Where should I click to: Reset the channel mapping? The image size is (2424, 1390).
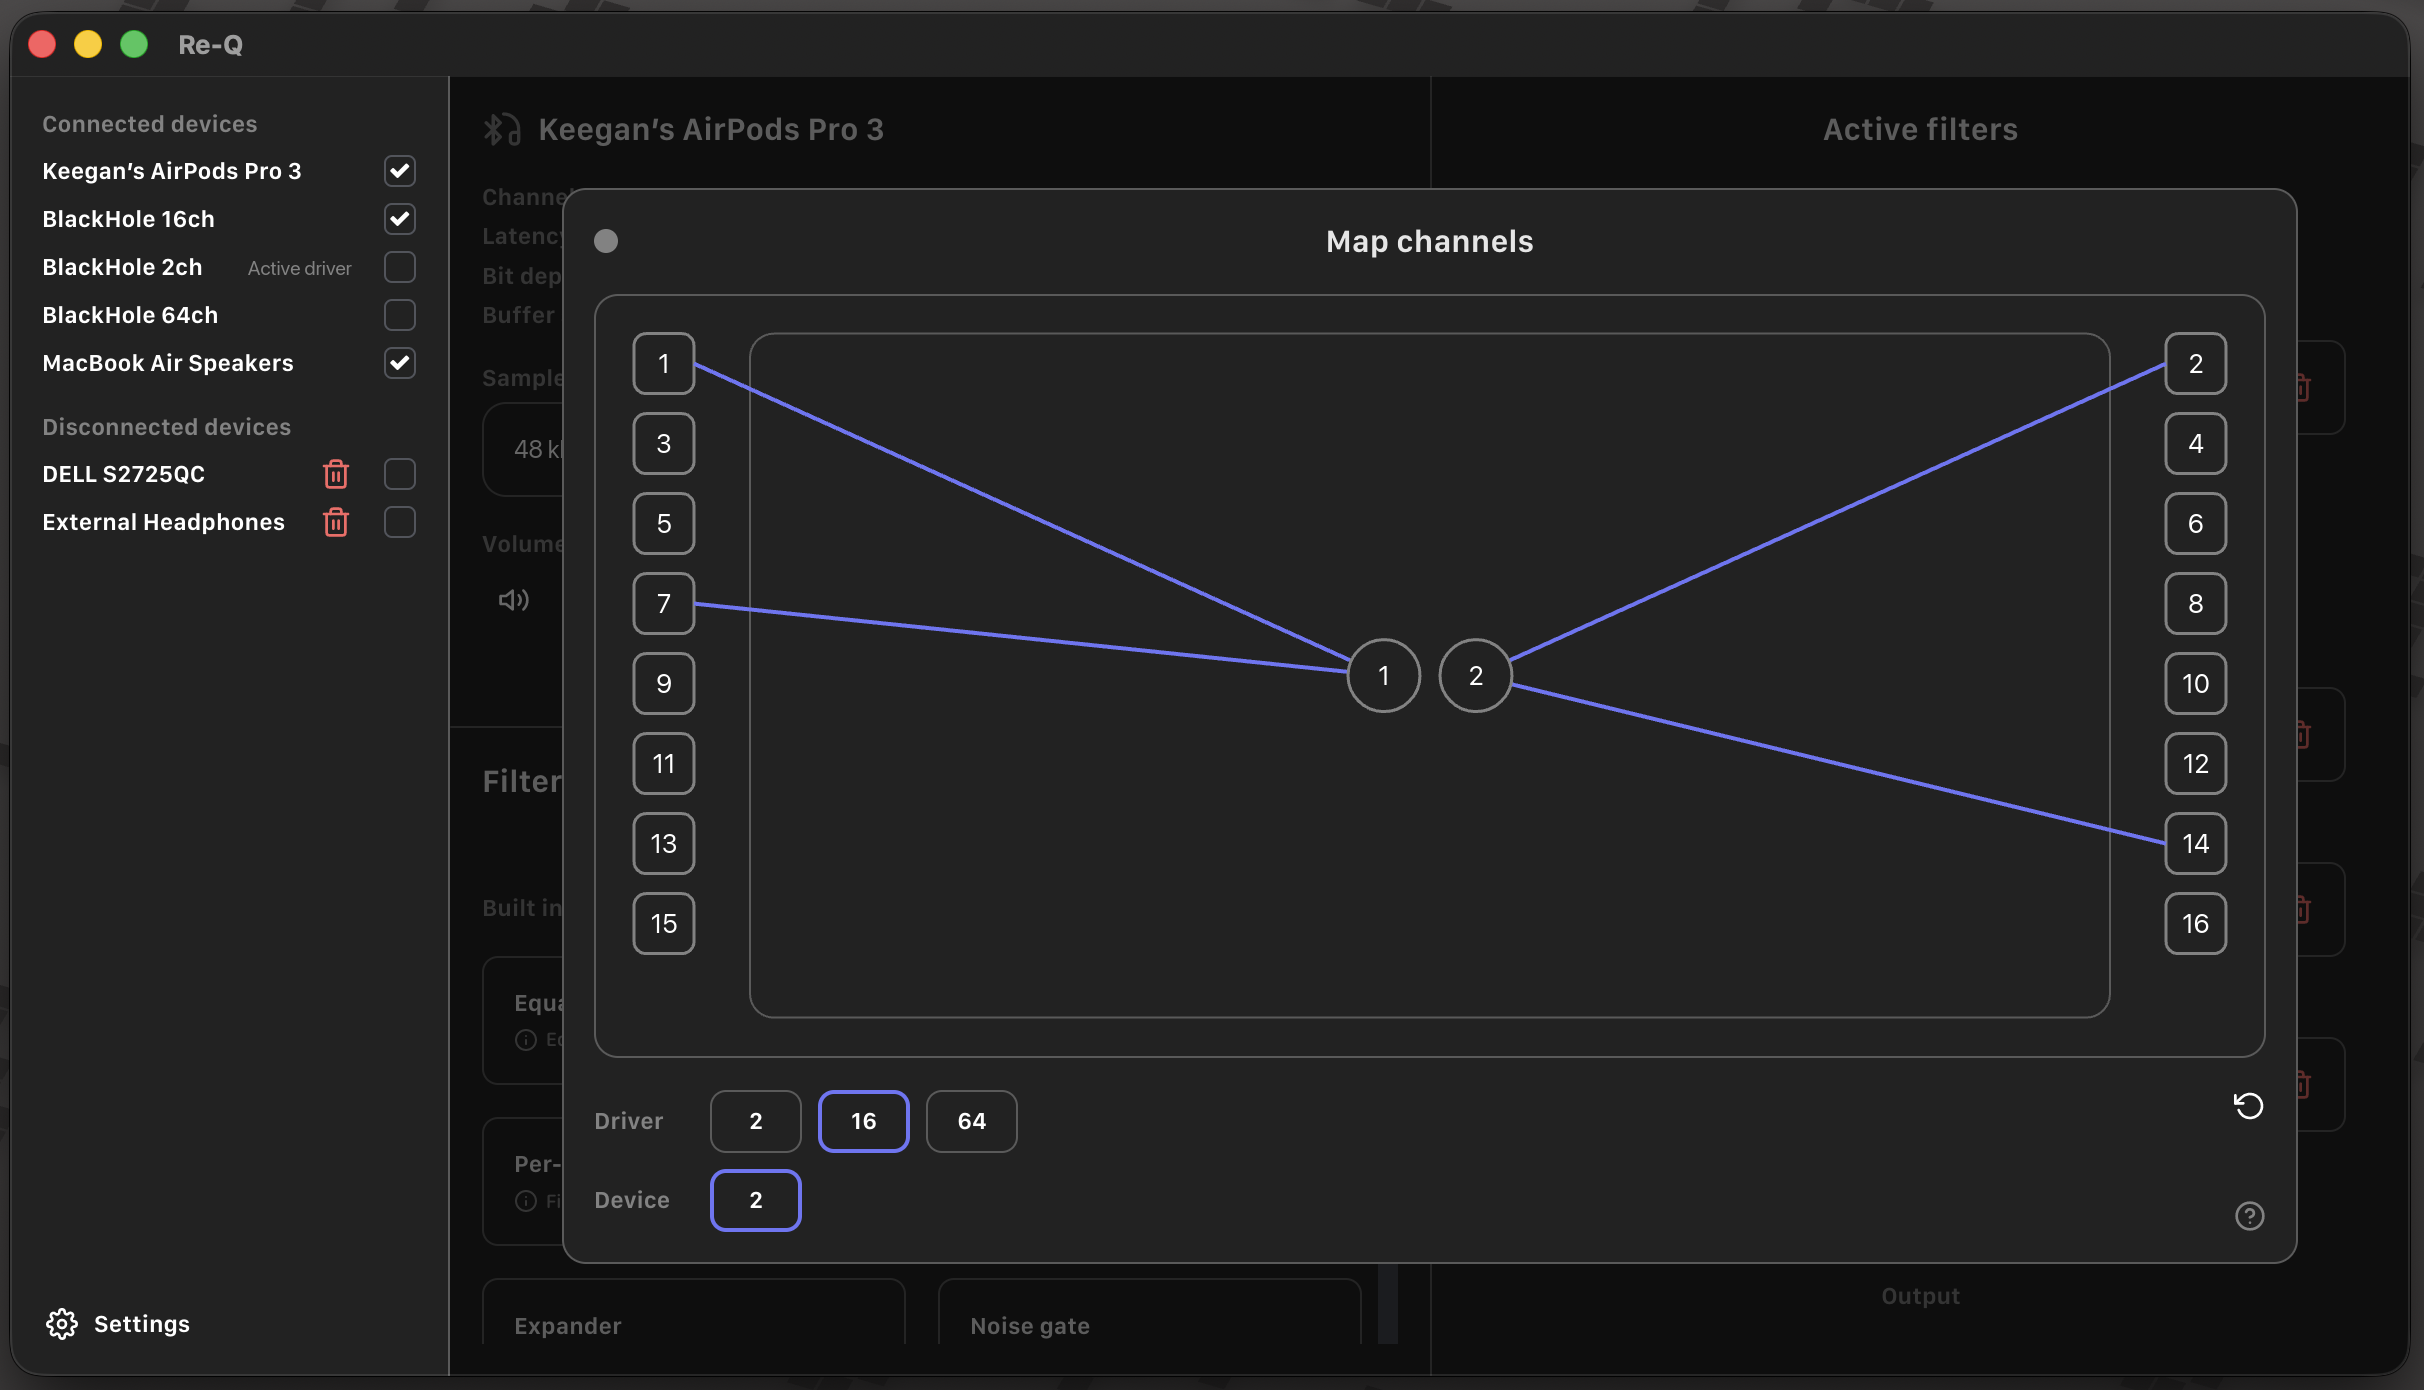(2248, 1105)
